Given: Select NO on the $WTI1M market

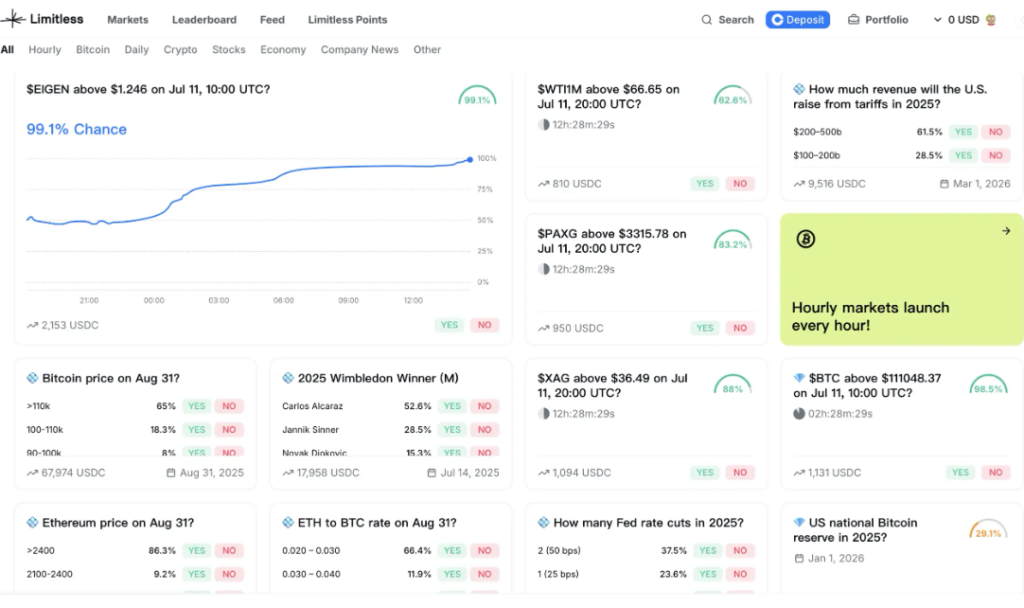Looking at the screenshot, I should (x=740, y=184).
